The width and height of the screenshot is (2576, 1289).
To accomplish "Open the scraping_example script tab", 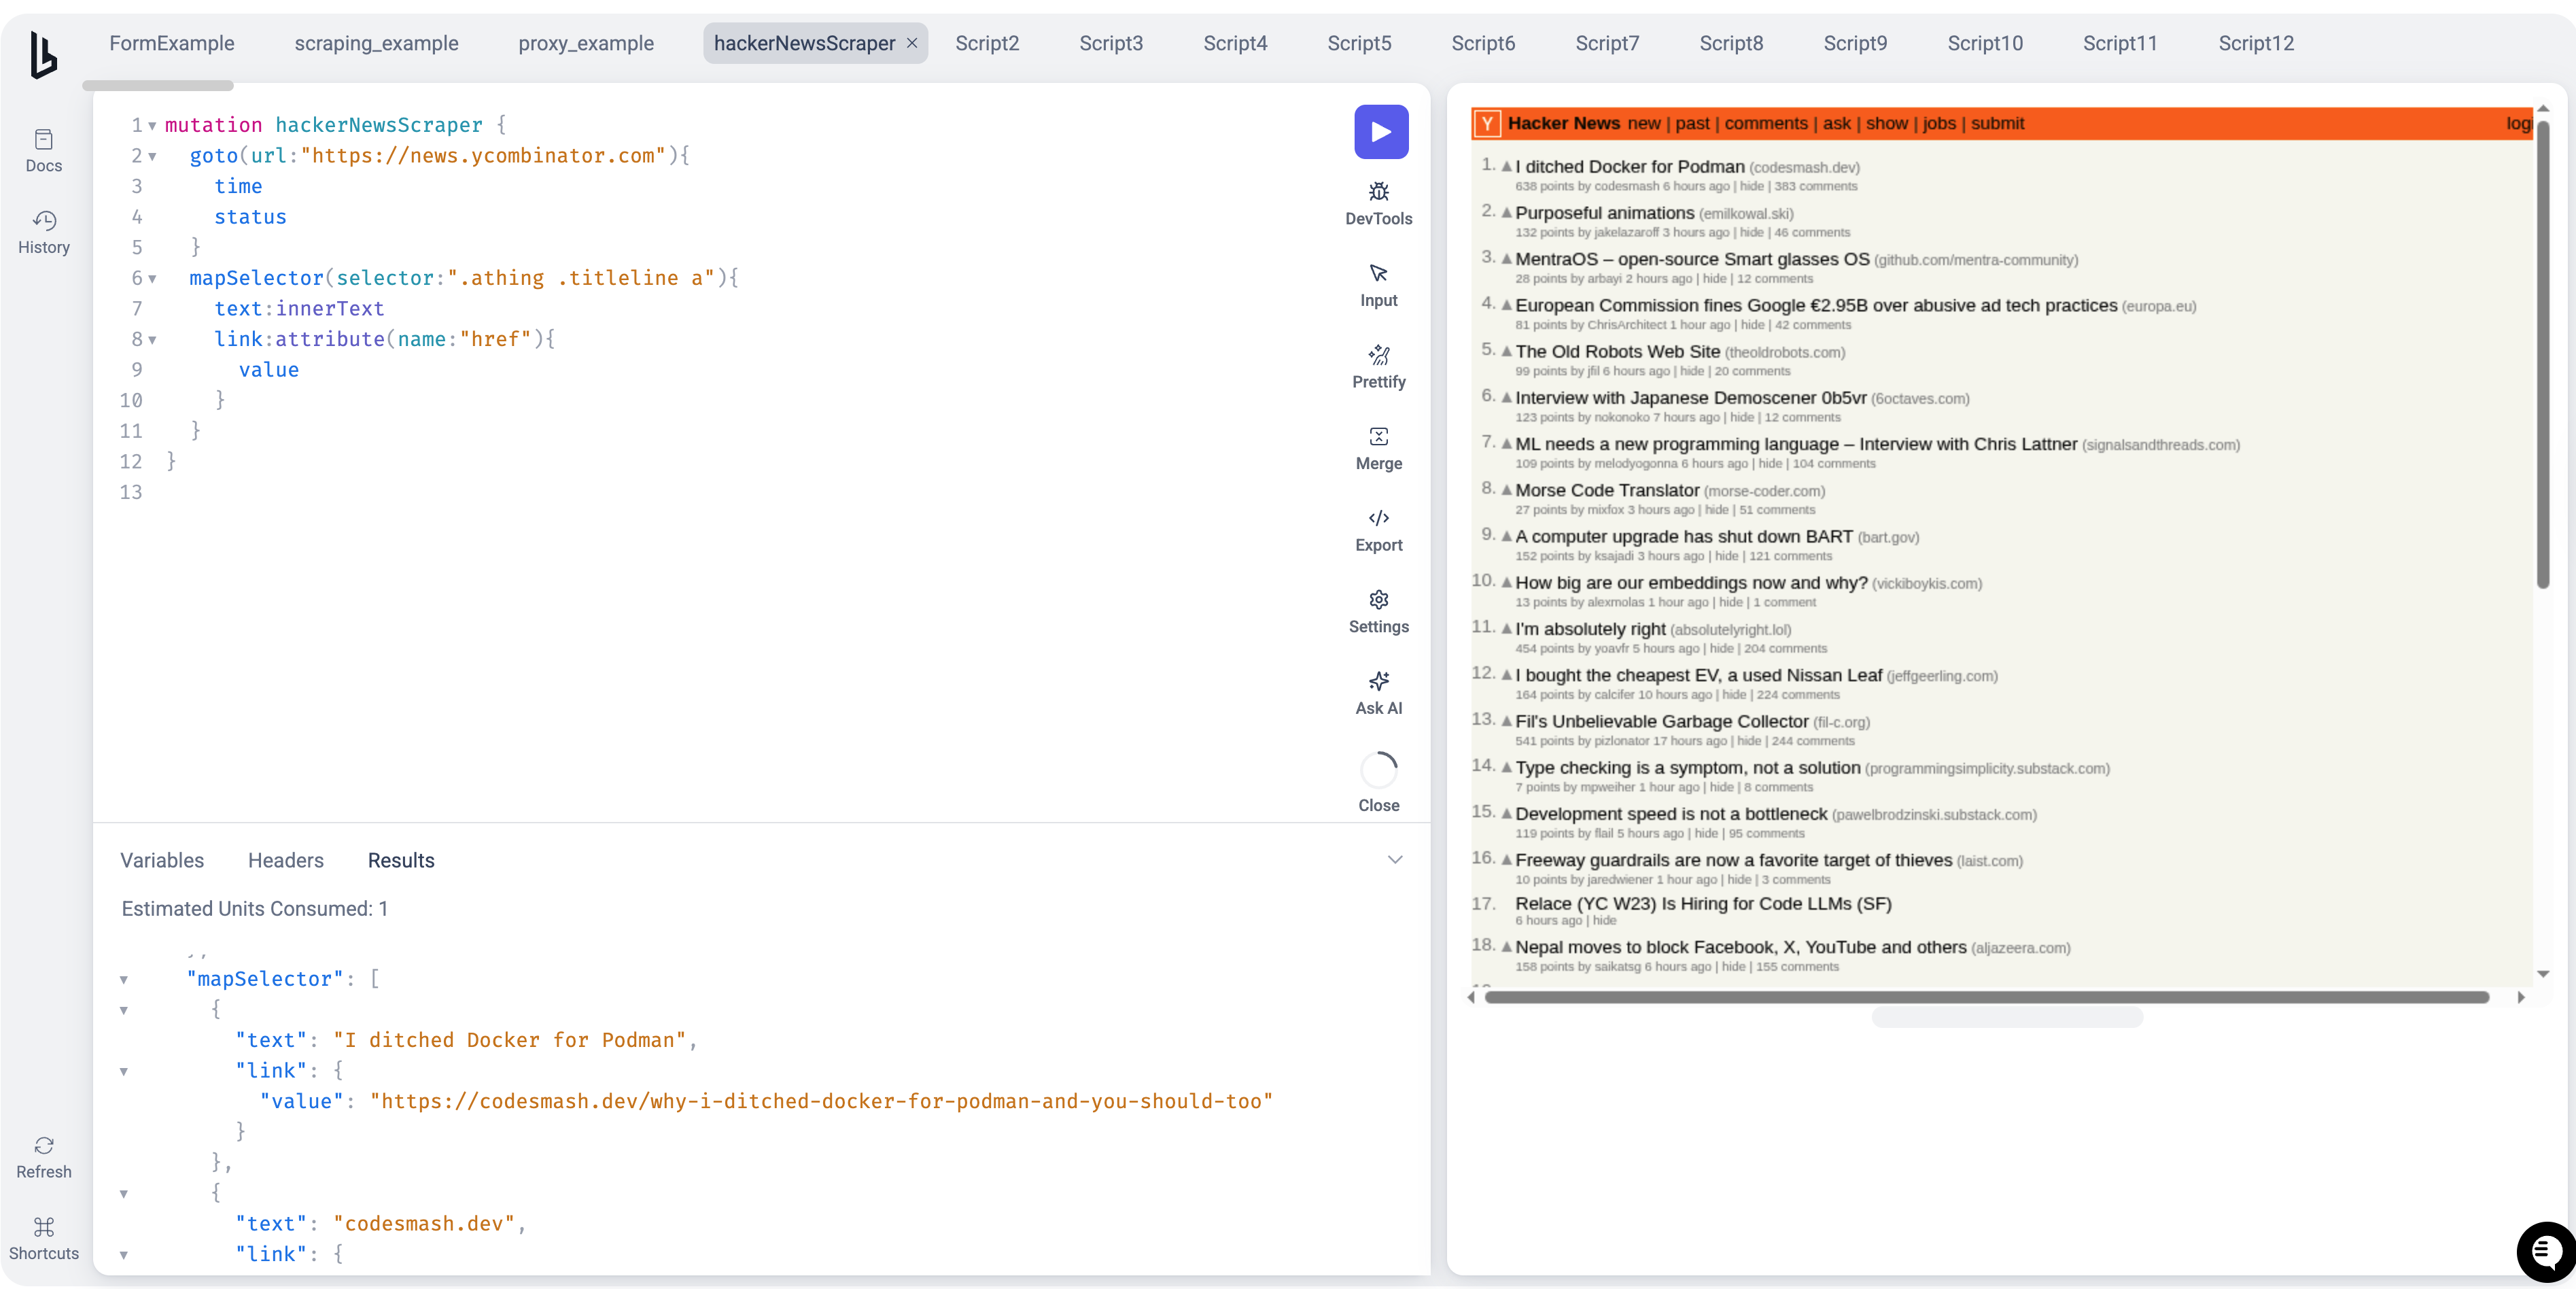I will pos(376,43).
